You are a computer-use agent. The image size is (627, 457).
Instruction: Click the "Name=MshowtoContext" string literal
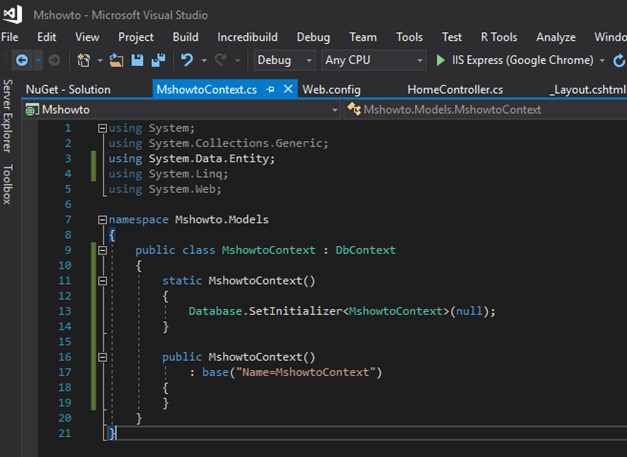[306, 373]
